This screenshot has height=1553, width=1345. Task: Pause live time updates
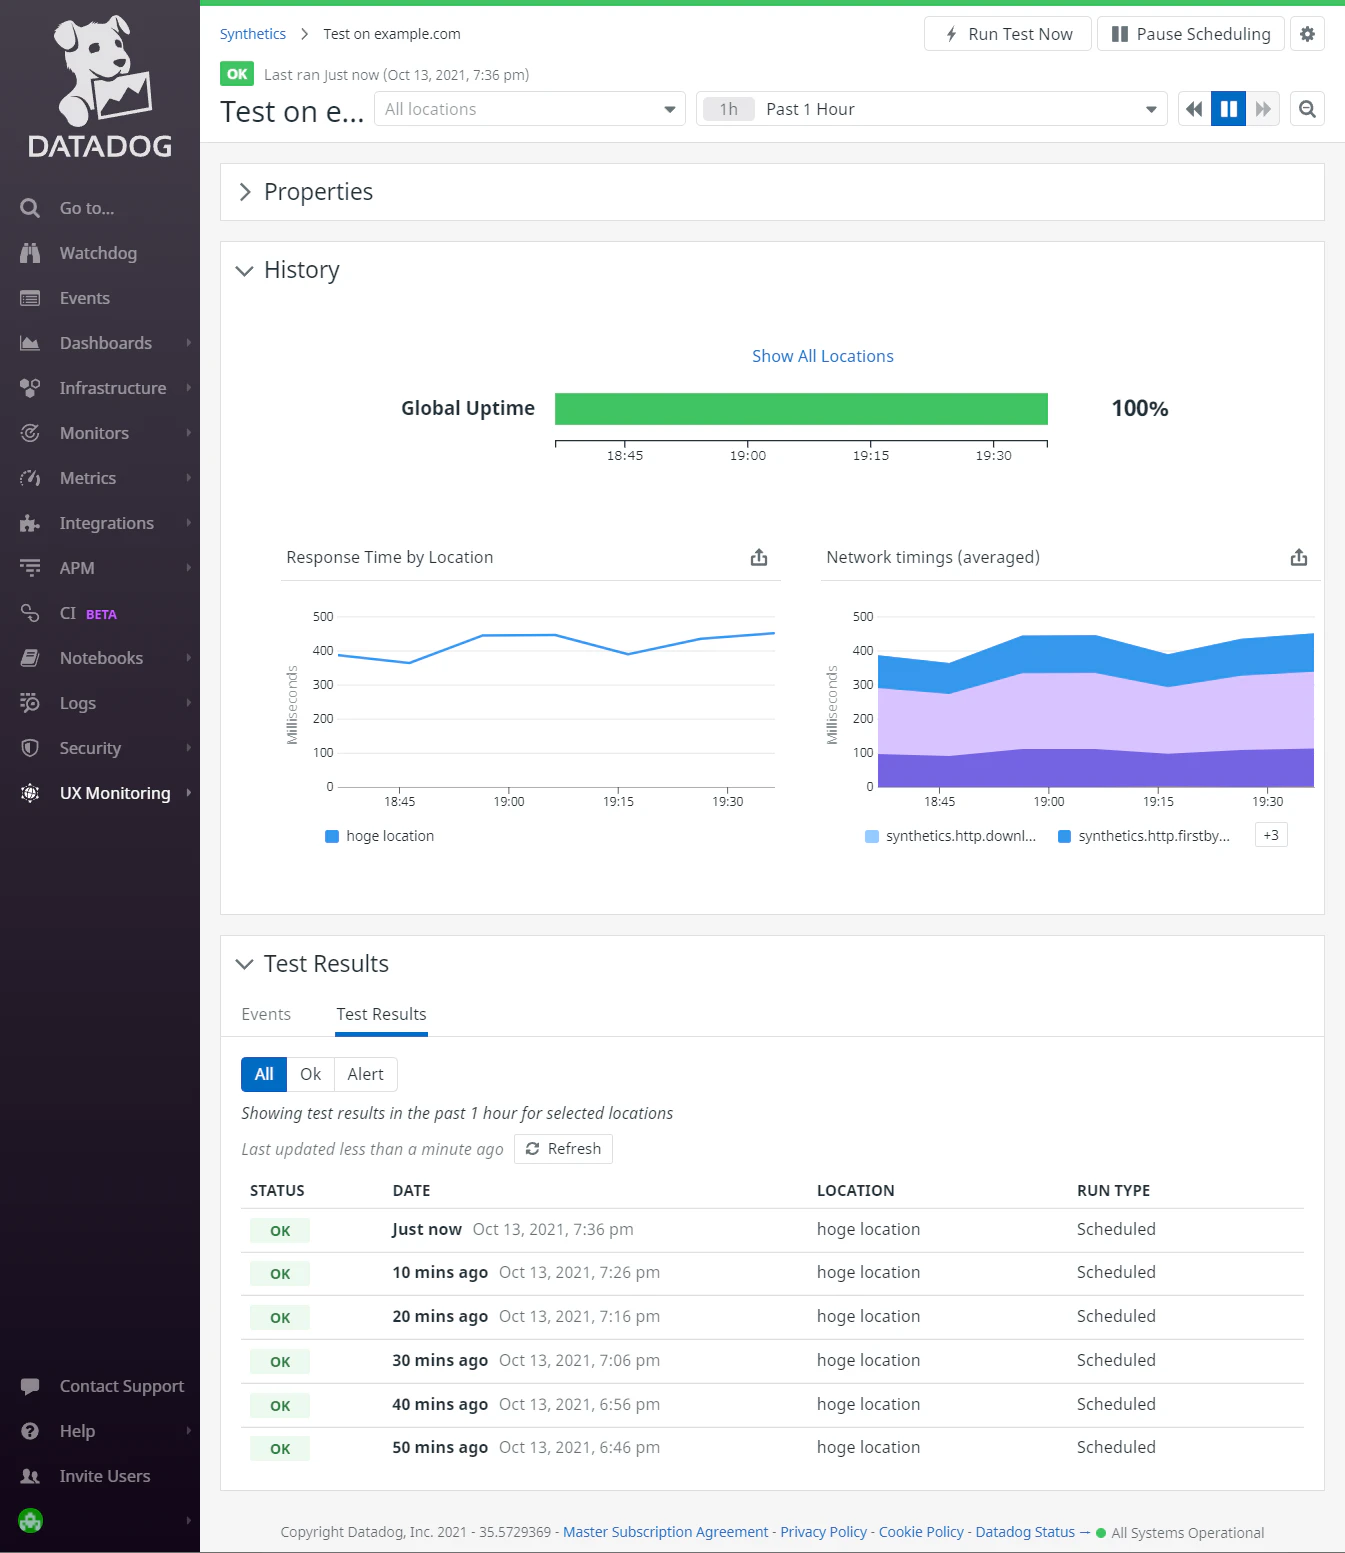coord(1229,109)
